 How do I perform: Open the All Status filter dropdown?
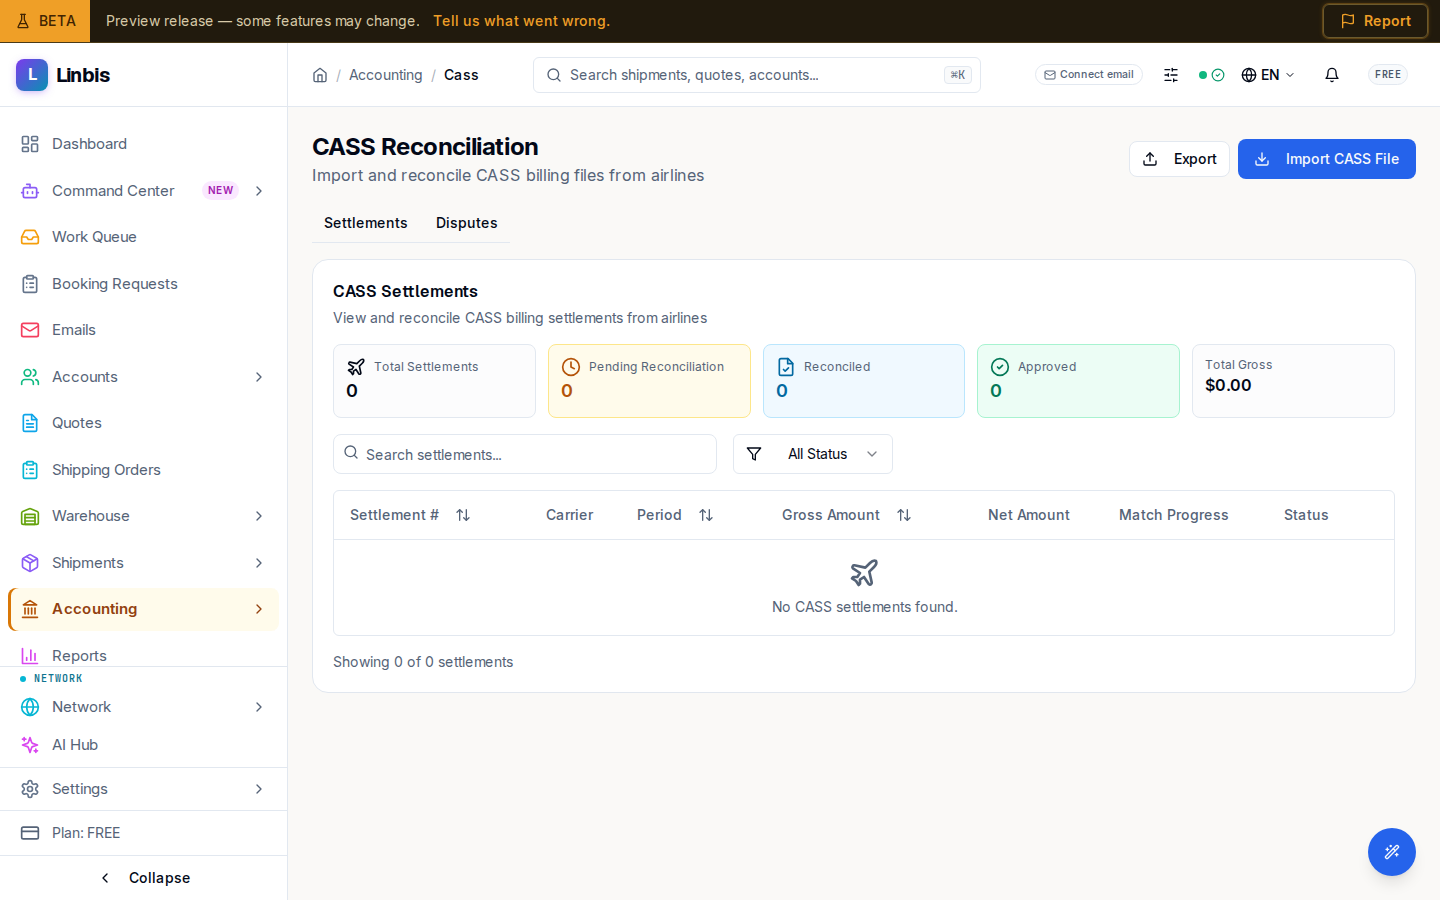813,454
